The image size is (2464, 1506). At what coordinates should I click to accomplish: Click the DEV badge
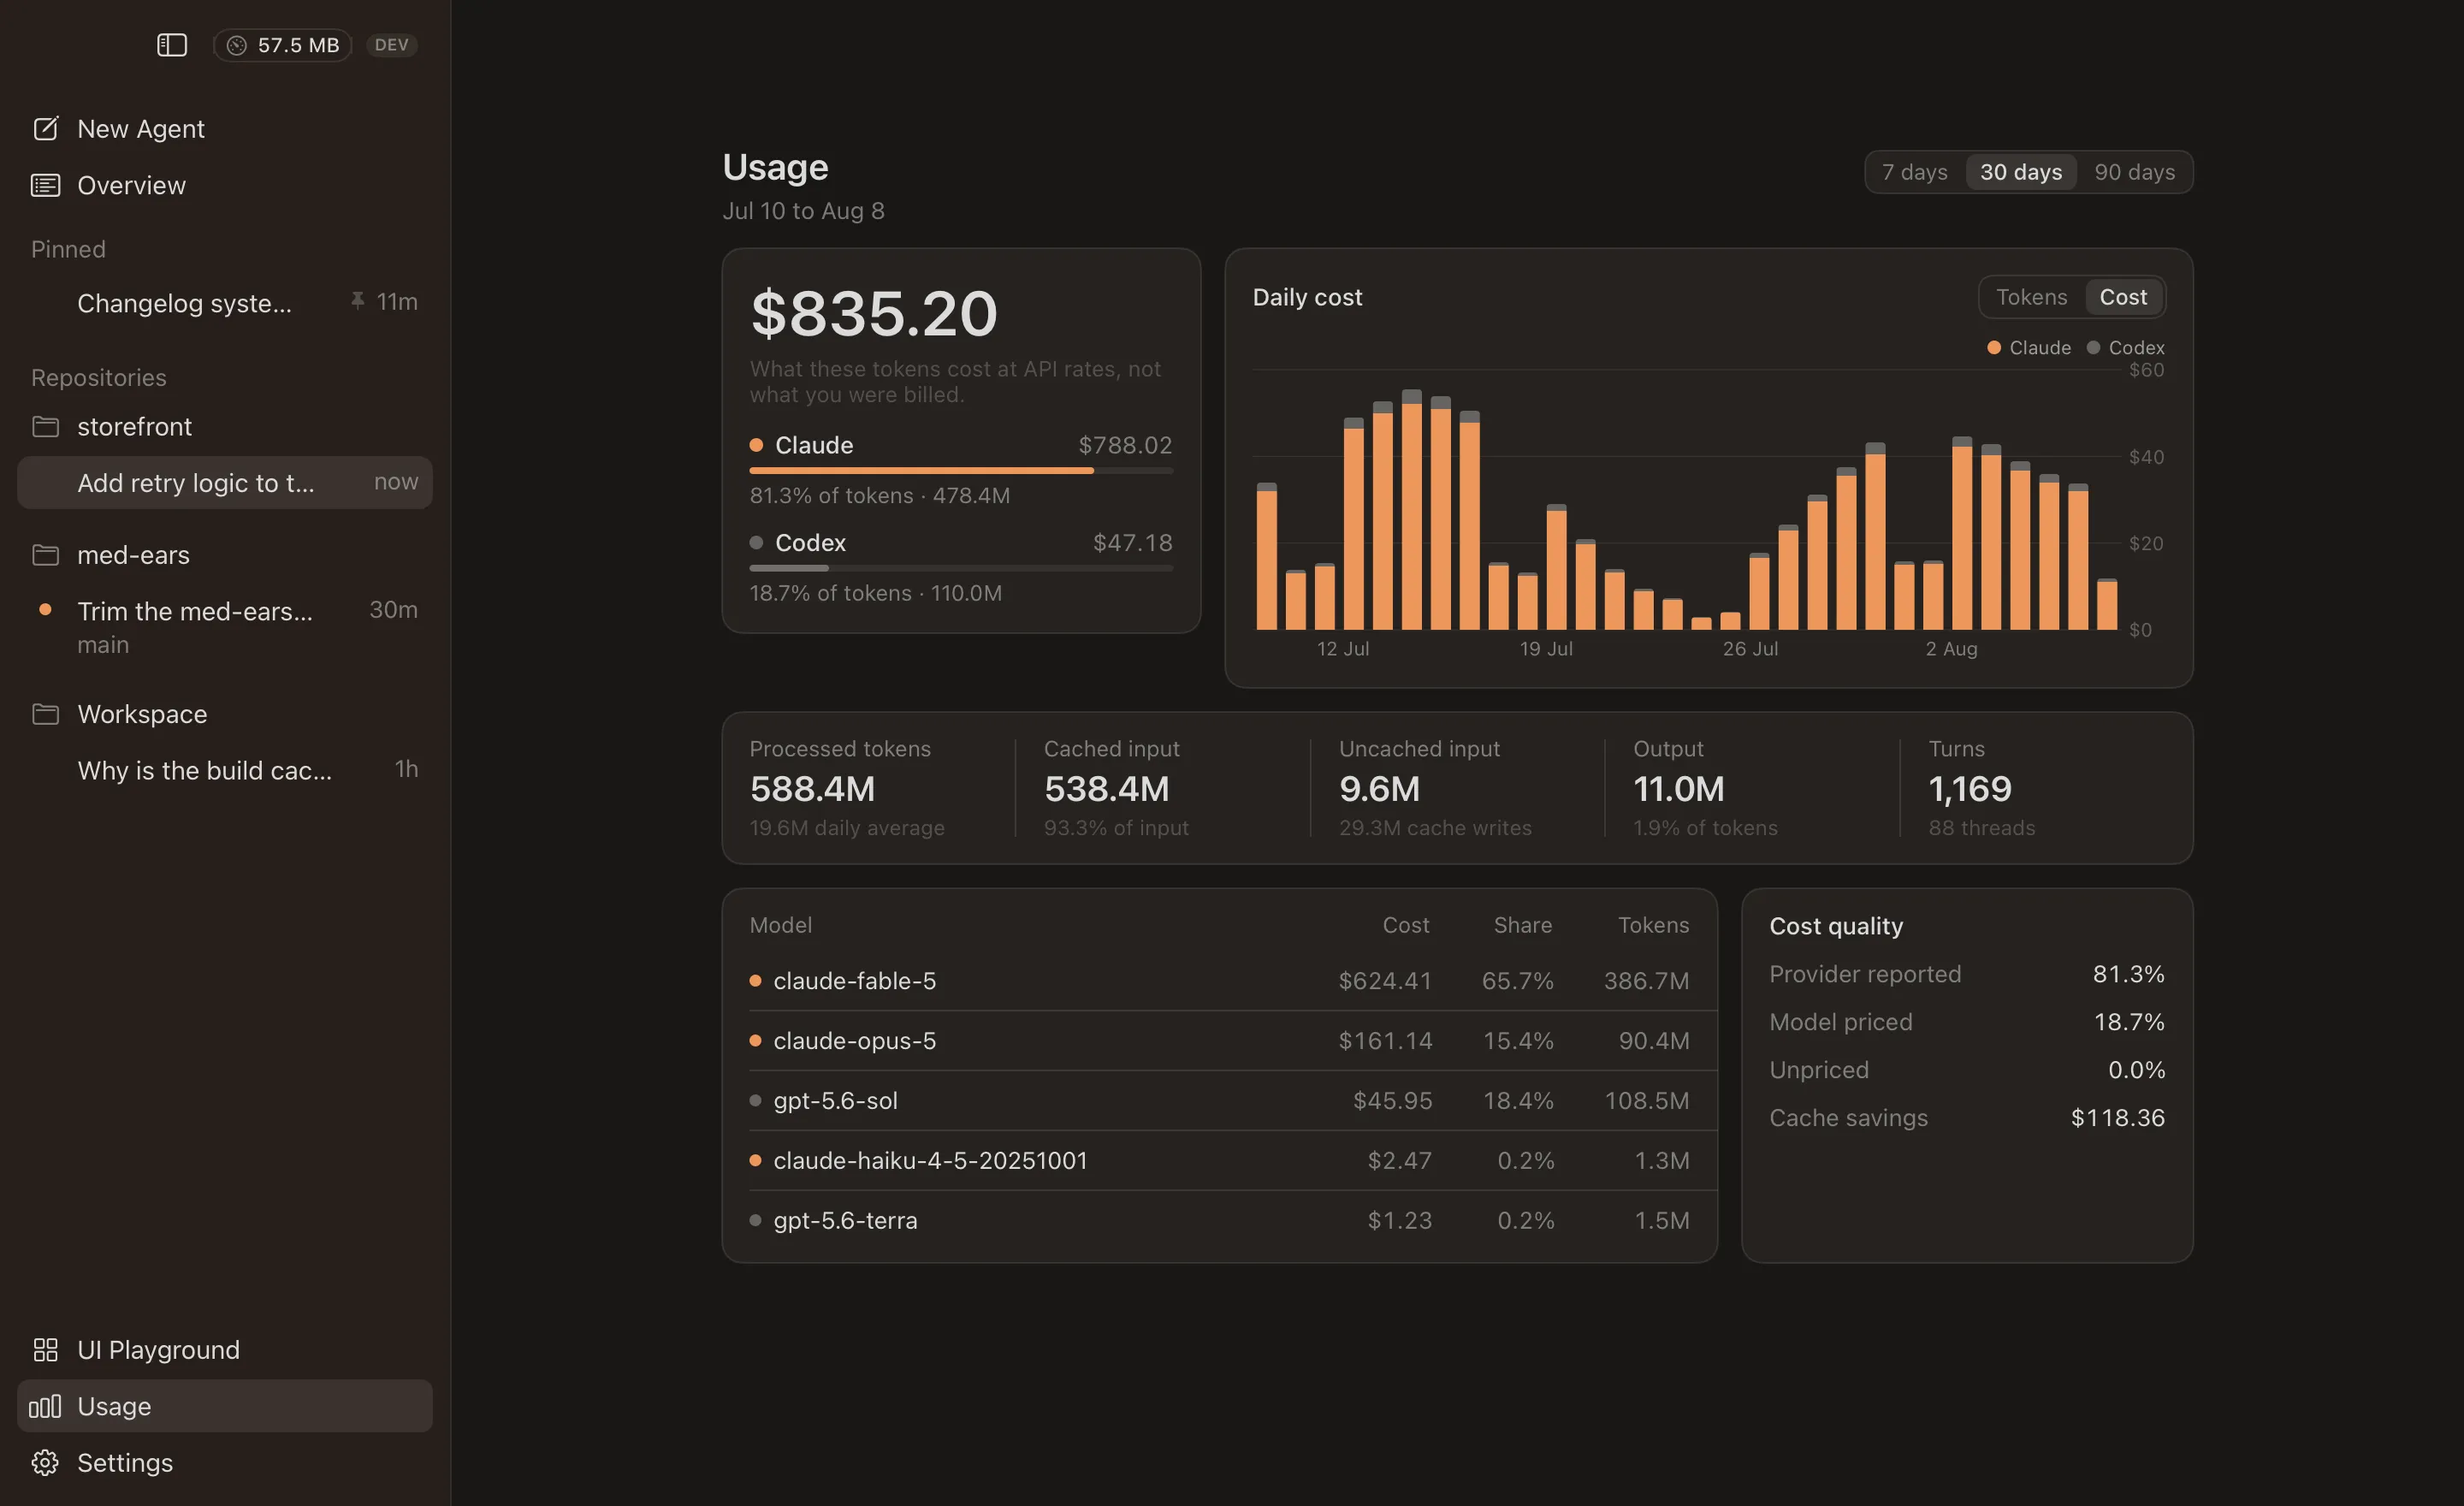point(391,45)
